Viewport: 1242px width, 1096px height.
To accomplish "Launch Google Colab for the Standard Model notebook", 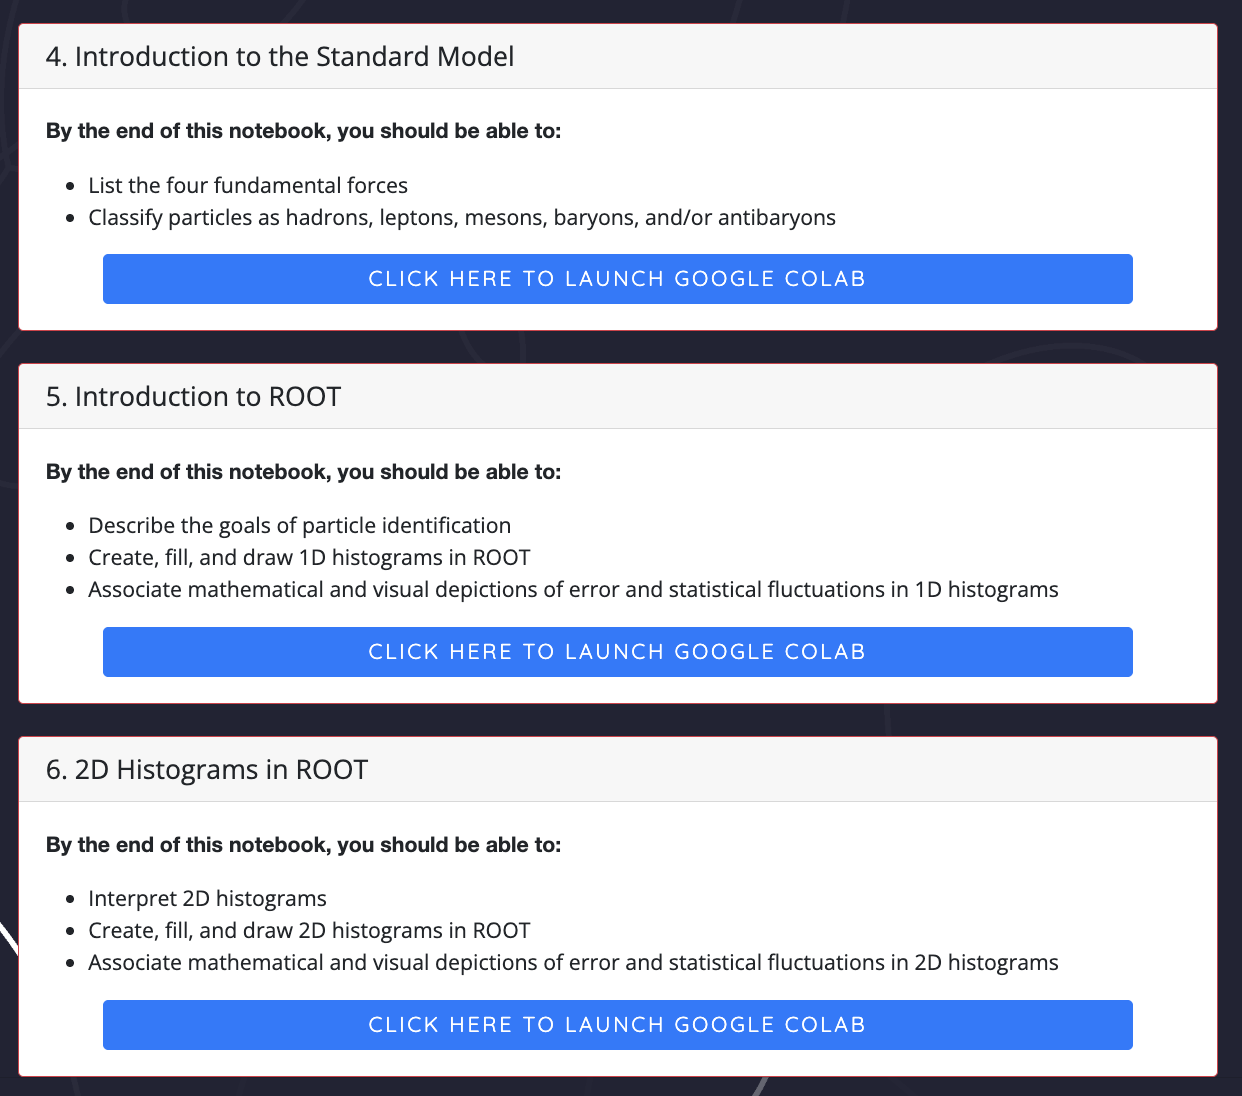I will (x=617, y=279).
